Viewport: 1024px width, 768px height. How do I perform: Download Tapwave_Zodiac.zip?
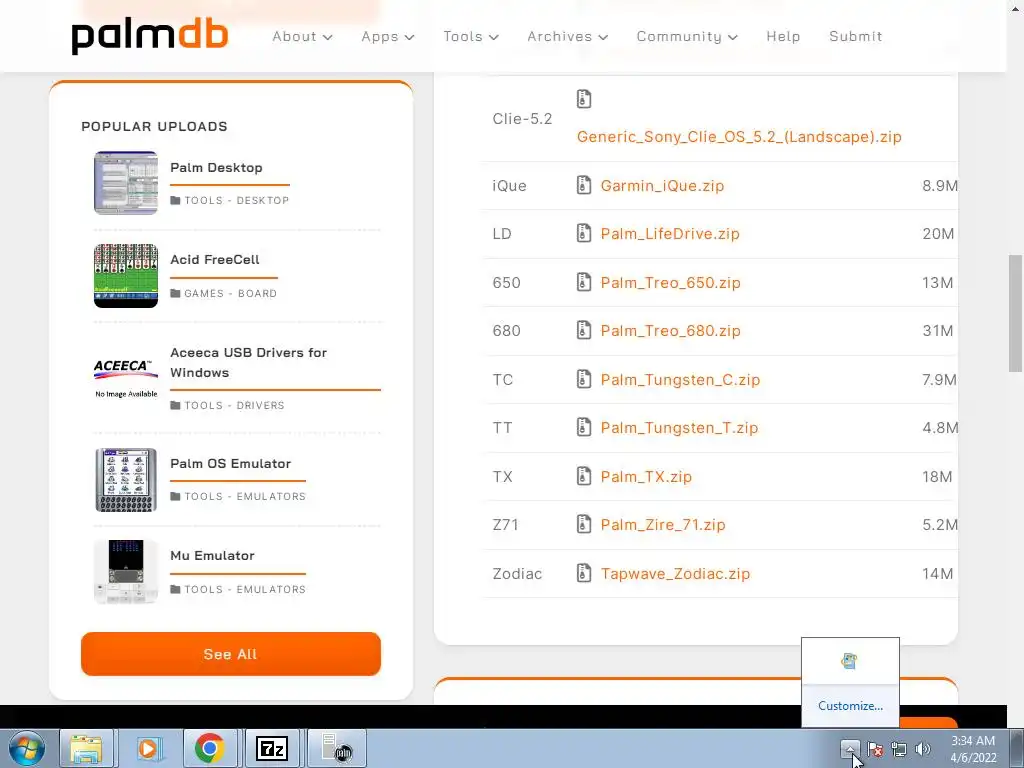point(675,573)
